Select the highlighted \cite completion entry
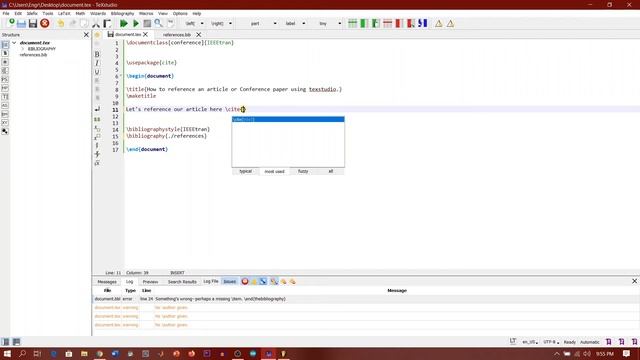The width and height of the screenshot is (640, 360). (288, 119)
